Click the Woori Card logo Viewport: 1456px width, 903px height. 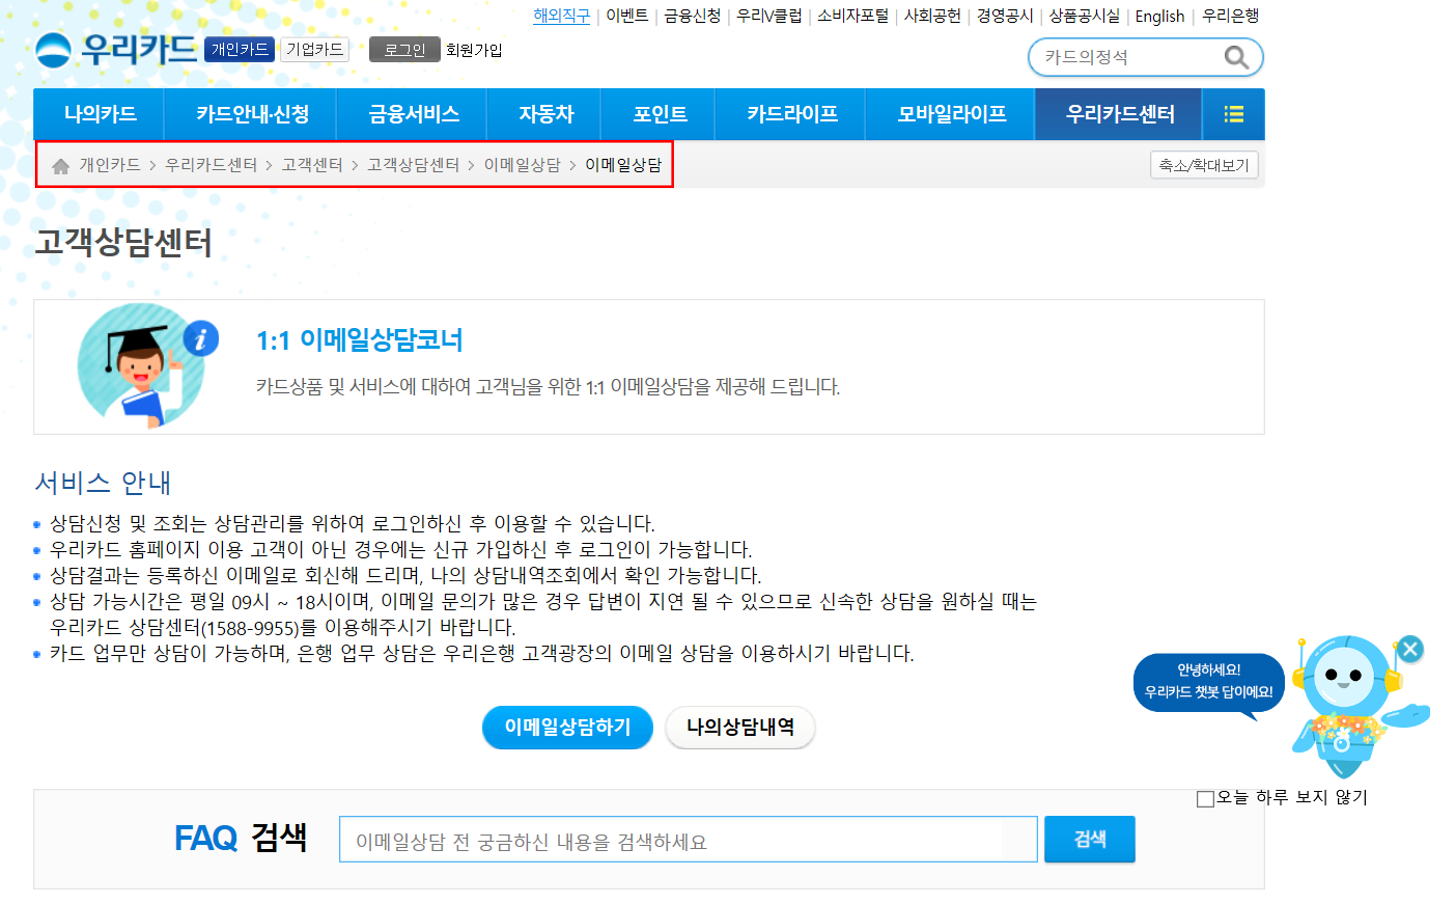[x=116, y=49]
